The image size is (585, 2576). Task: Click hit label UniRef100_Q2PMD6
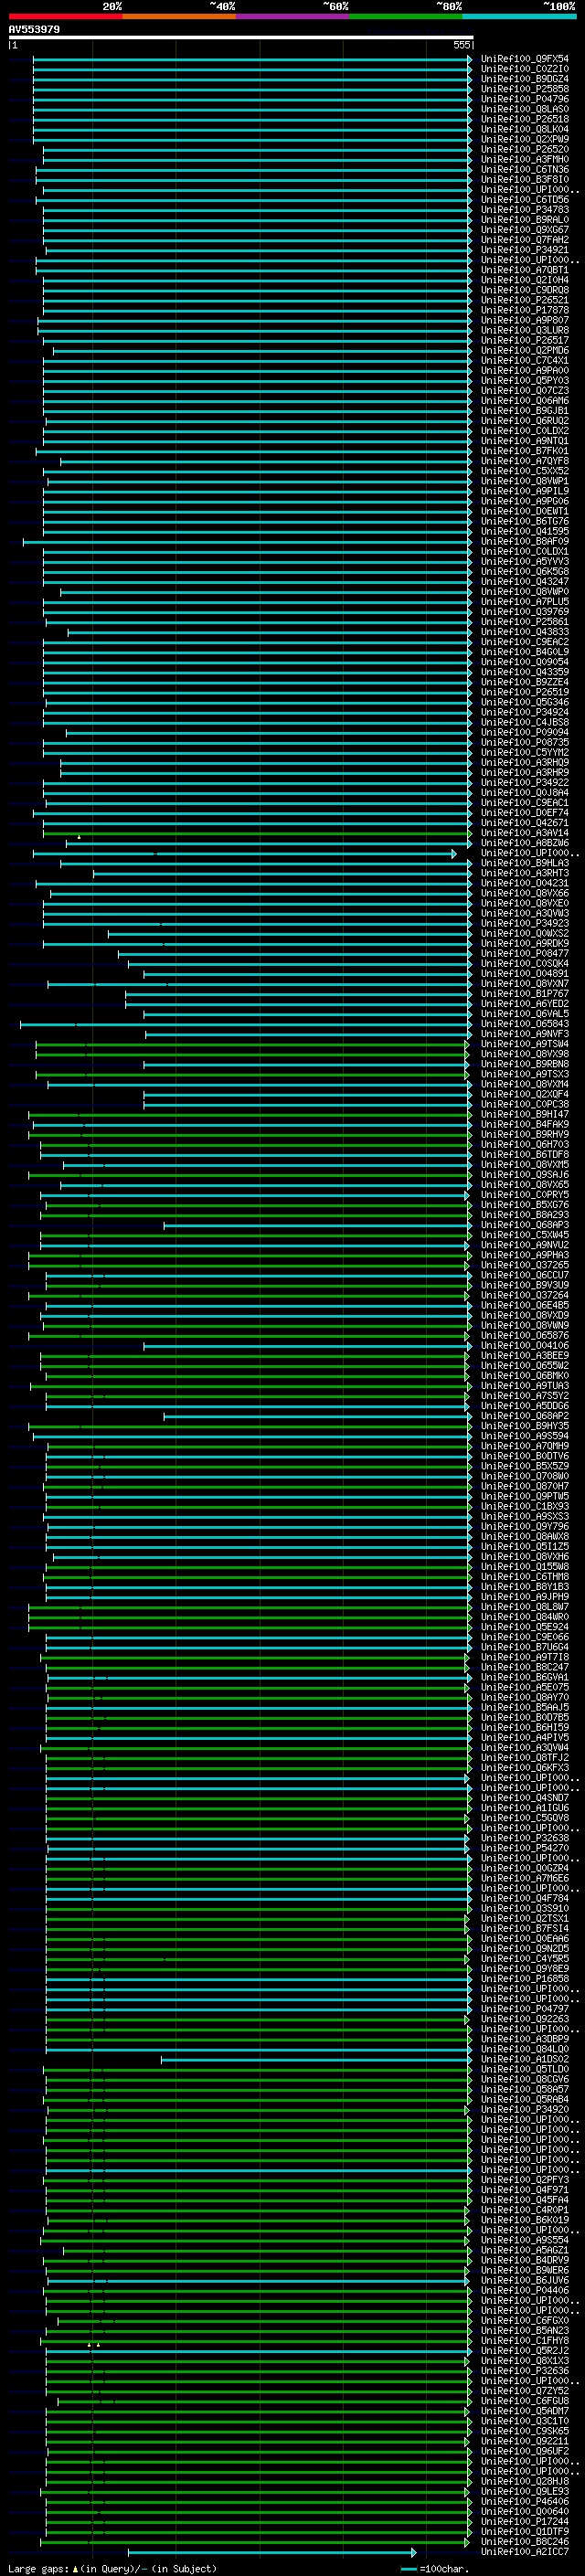(x=525, y=350)
